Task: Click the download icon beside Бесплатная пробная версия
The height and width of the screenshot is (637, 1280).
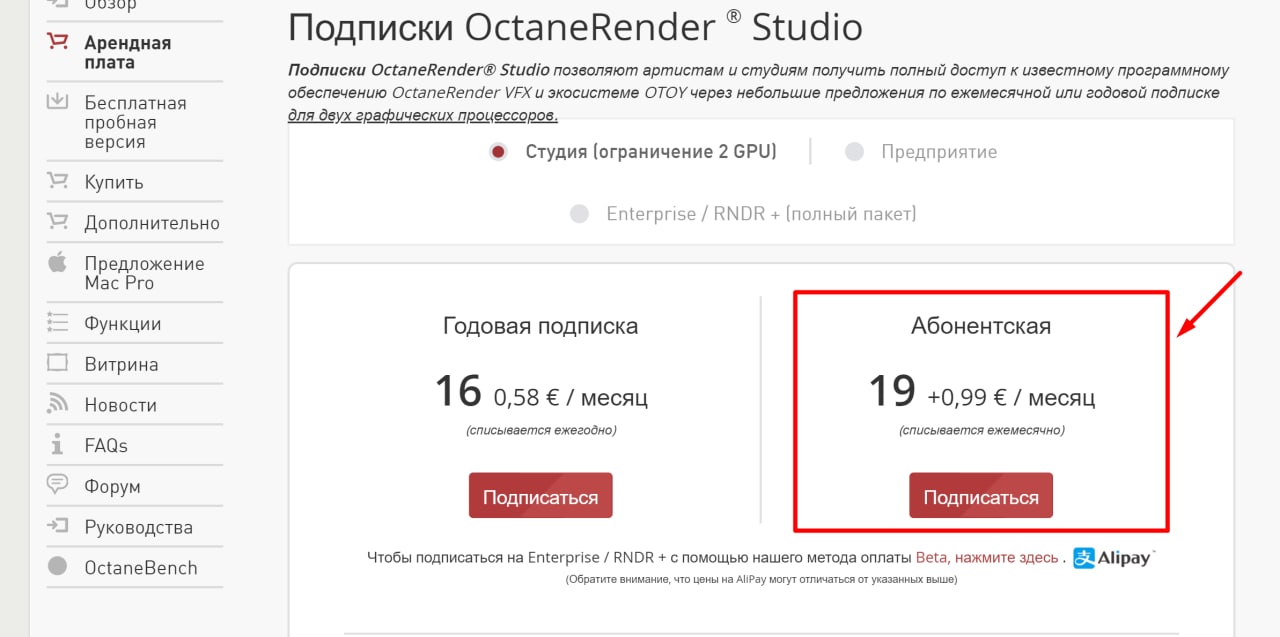Action: click(57, 101)
